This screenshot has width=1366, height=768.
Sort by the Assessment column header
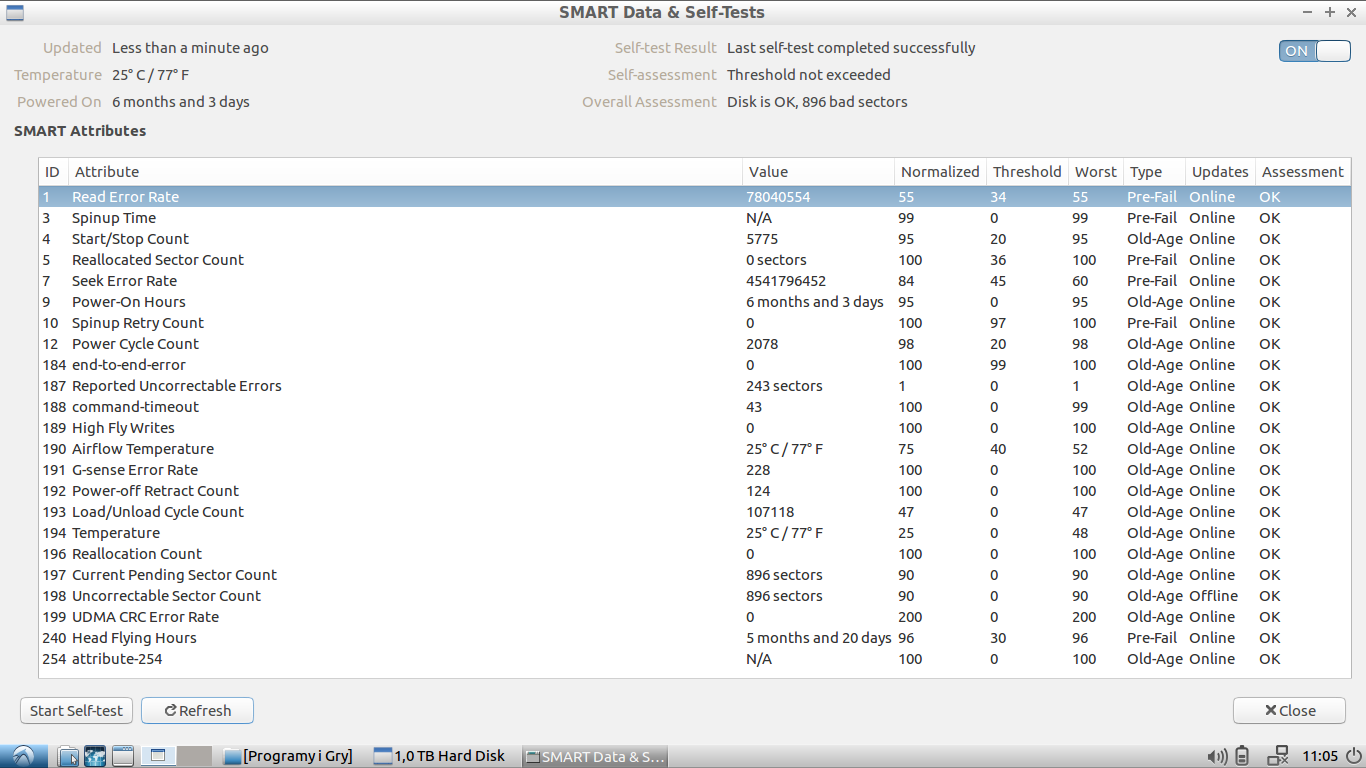click(1303, 172)
